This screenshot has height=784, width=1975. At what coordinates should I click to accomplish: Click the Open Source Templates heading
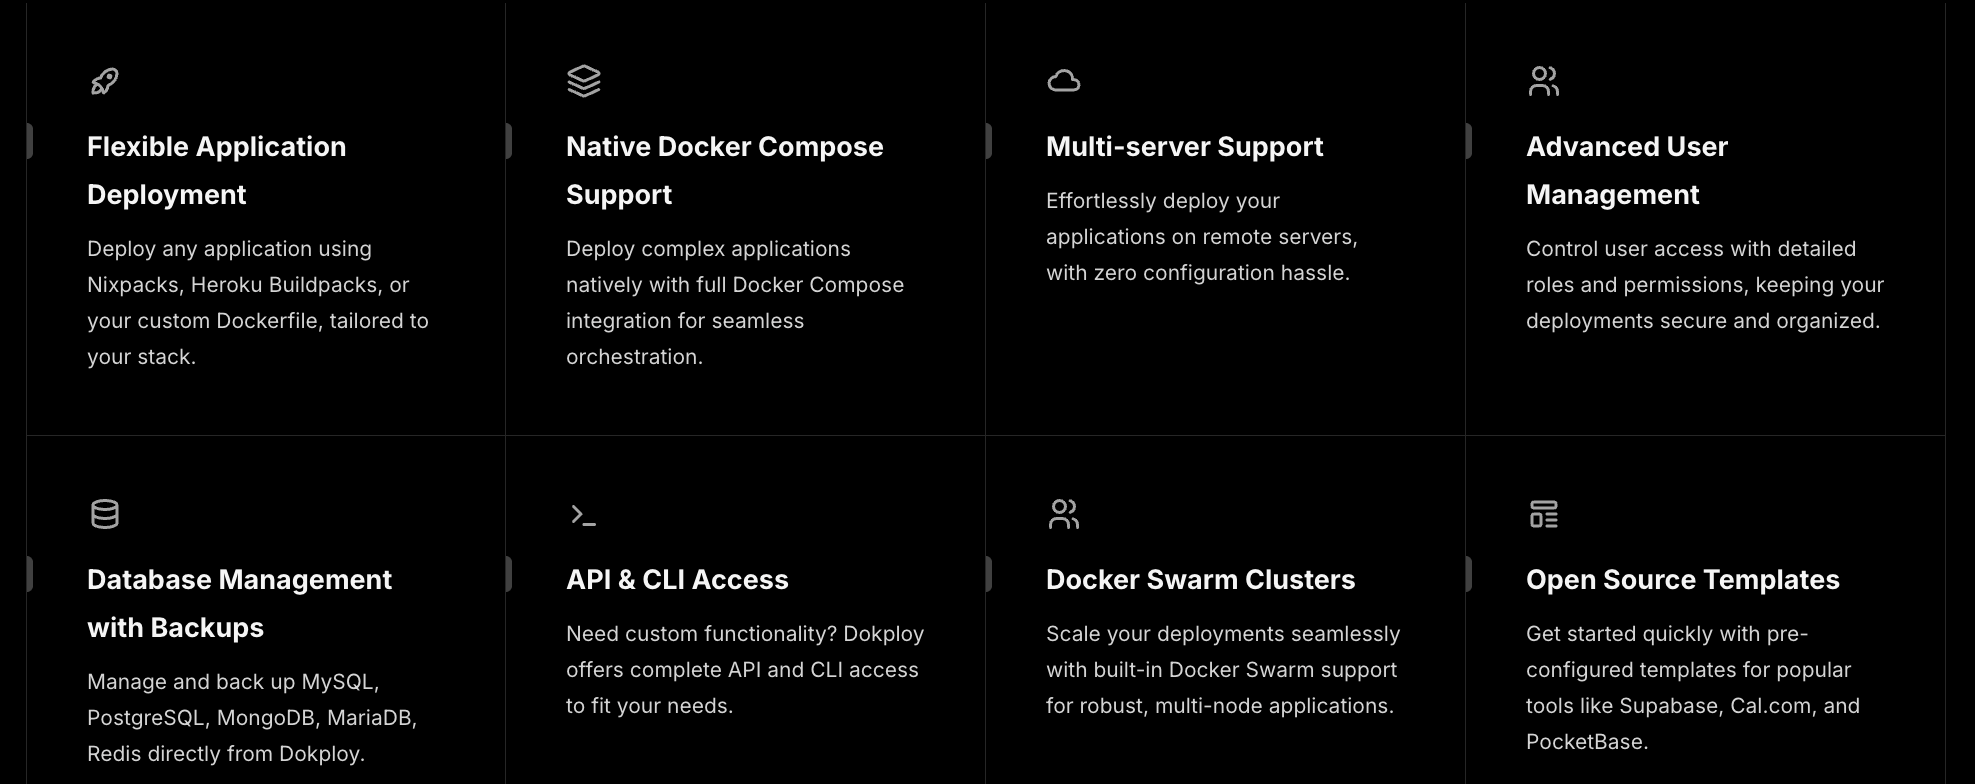click(1682, 579)
